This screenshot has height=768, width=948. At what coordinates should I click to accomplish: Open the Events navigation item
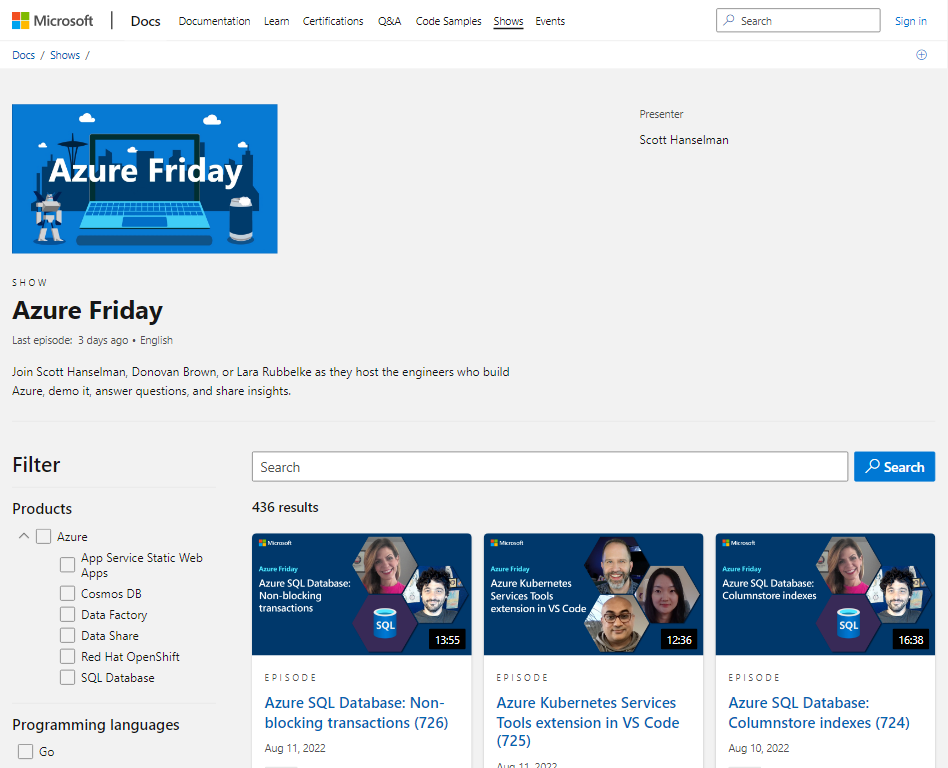click(x=550, y=21)
